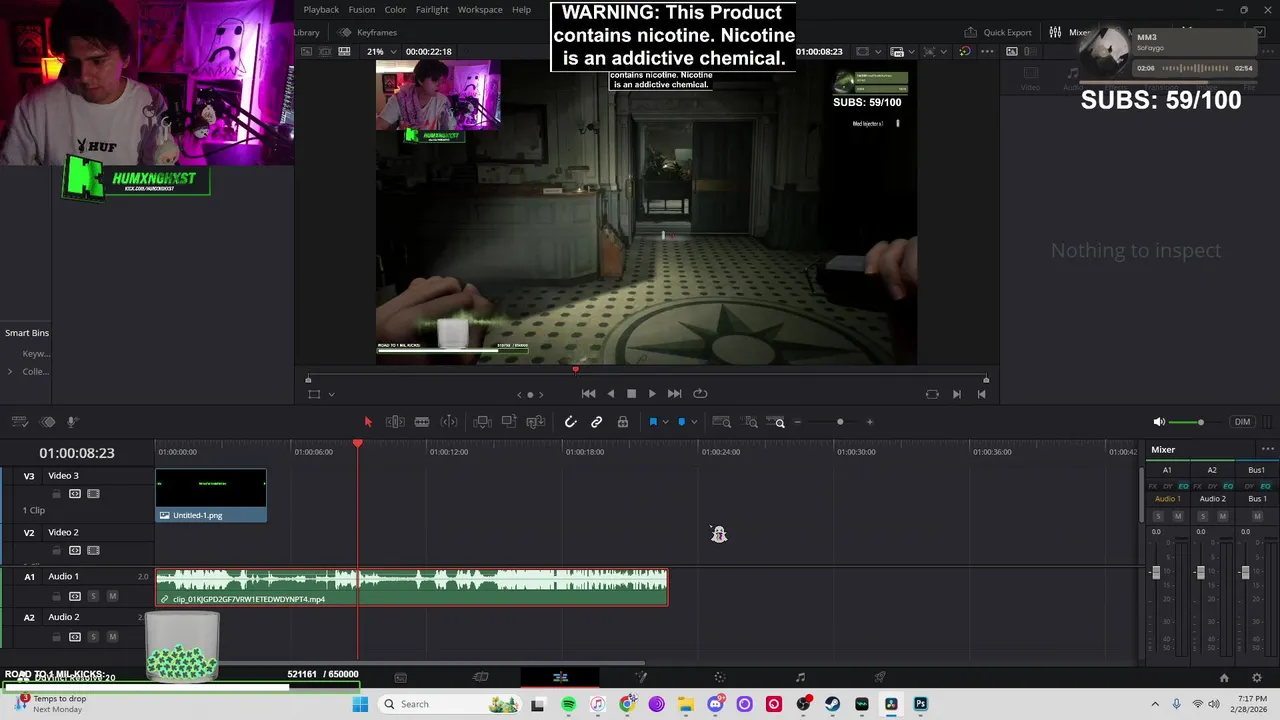The width and height of the screenshot is (1280, 720).
Task: Select the mp4 audio clip on A1
Action: tap(412, 587)
